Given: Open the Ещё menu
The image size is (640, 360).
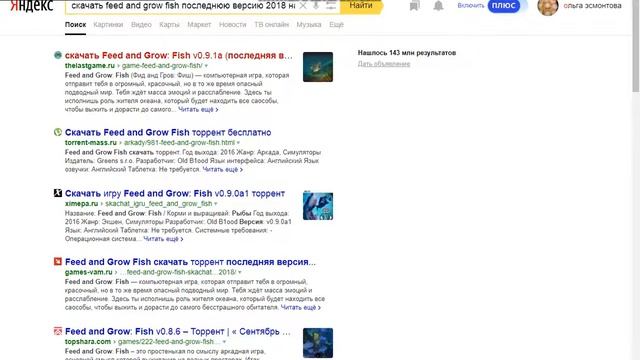Looking at the screenshot, I should (336, 24).
